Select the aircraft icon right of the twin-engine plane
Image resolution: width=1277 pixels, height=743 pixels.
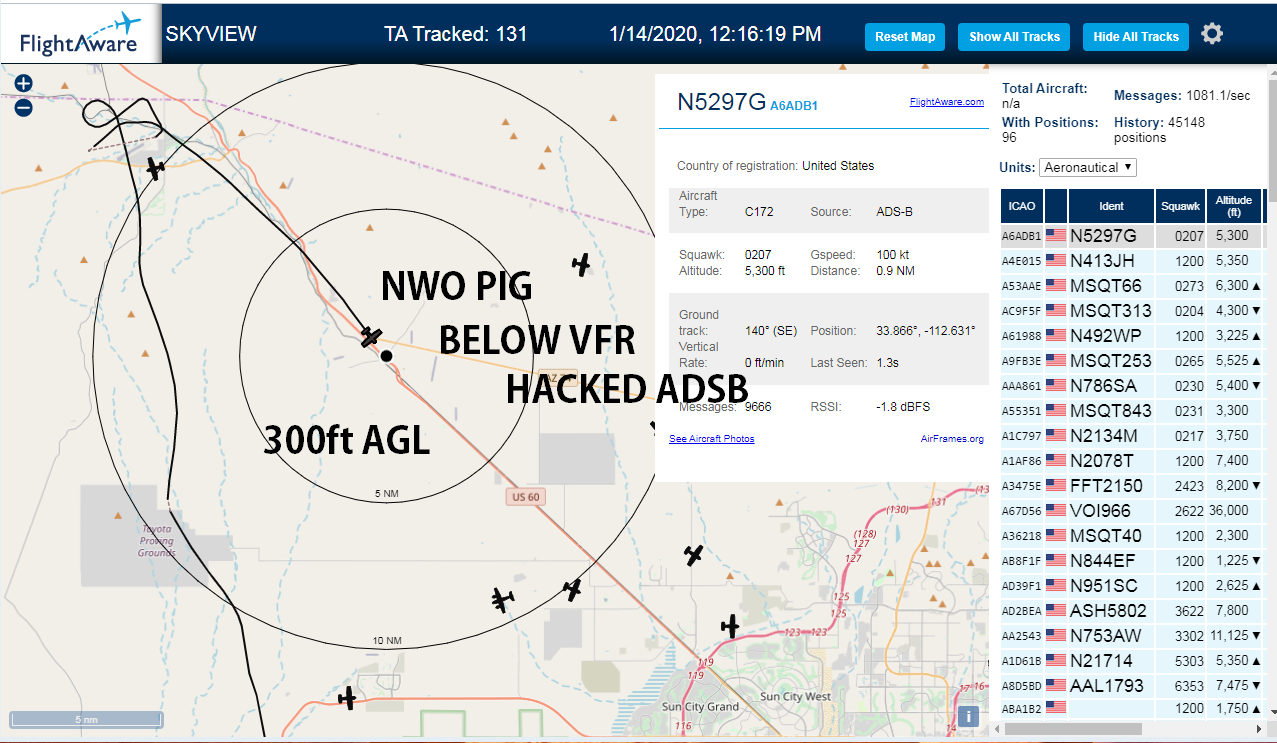(572, 590)
